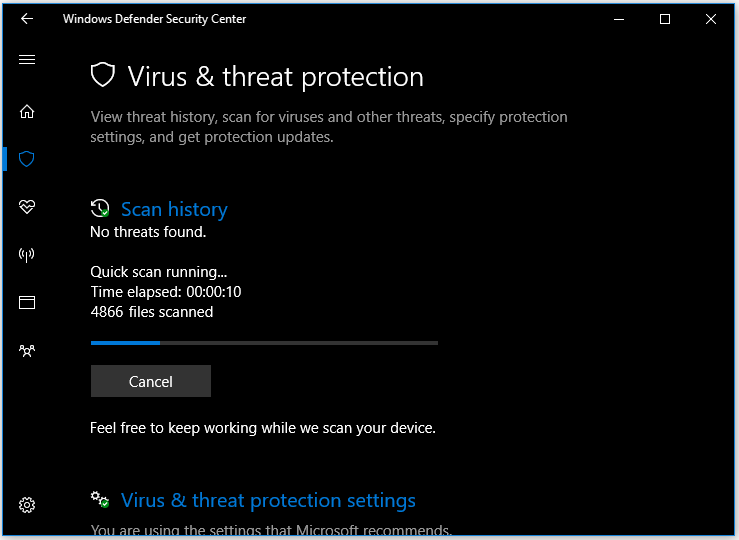739x540 pixels.
Task: Click the Windows Defender Security Center title
Action: (x=155, y=19)
